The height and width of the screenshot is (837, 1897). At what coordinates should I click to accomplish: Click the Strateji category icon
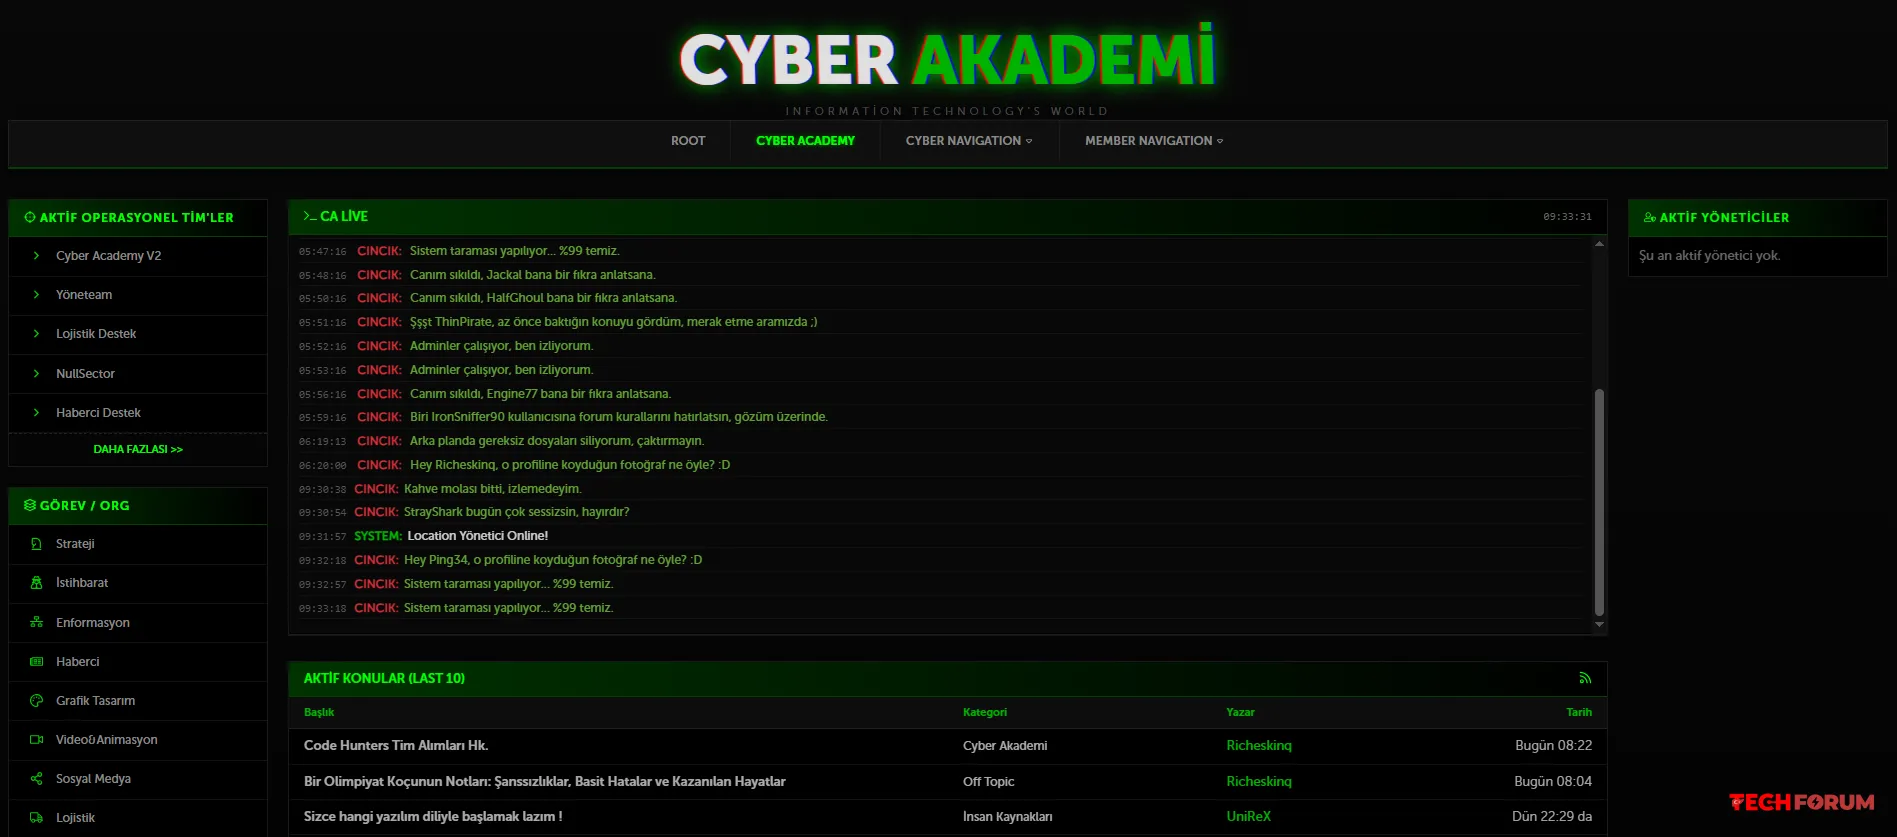click(36, 544)
